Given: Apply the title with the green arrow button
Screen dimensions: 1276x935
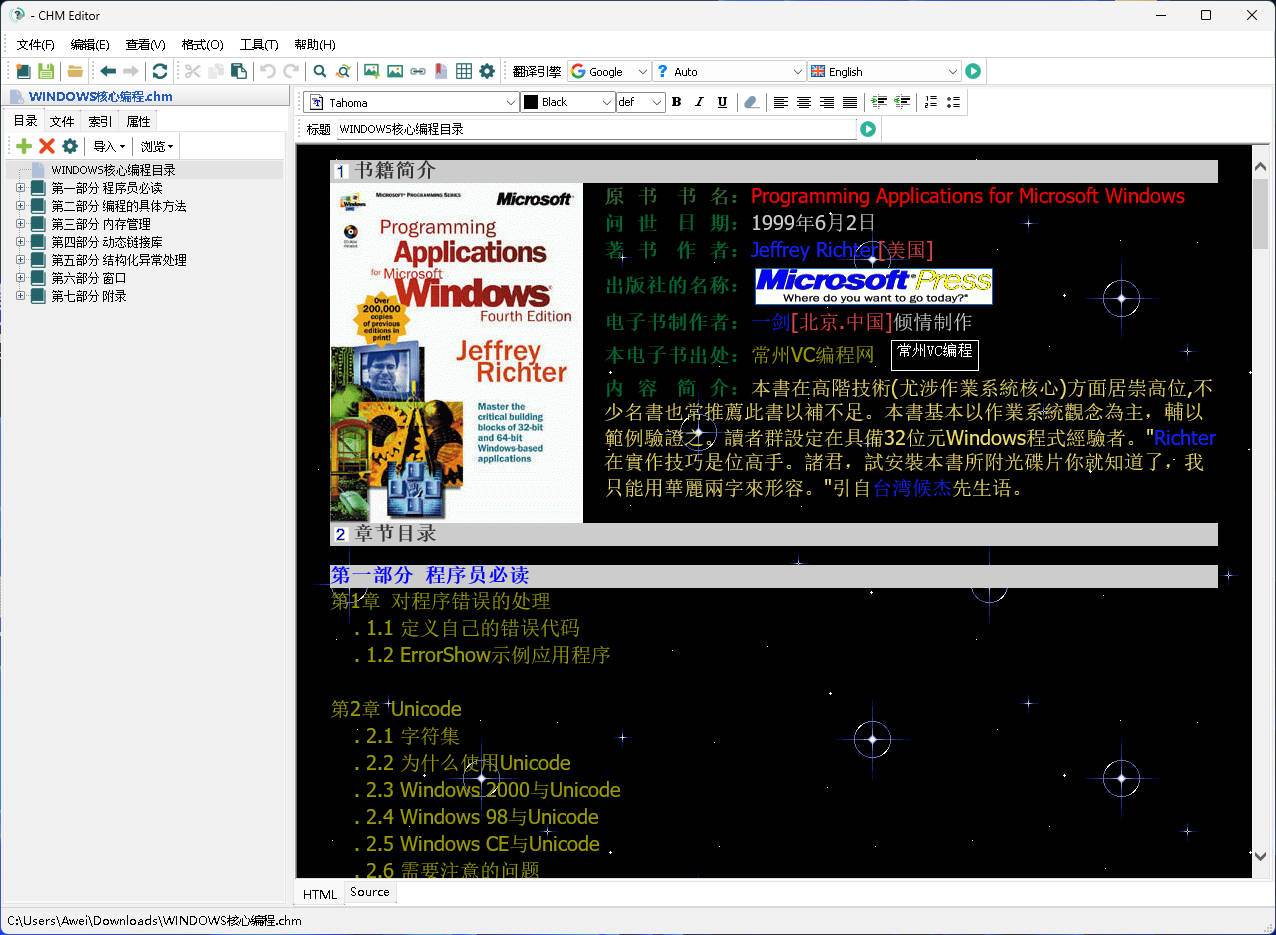Looking at the screenshot, I should pos(868,129).
